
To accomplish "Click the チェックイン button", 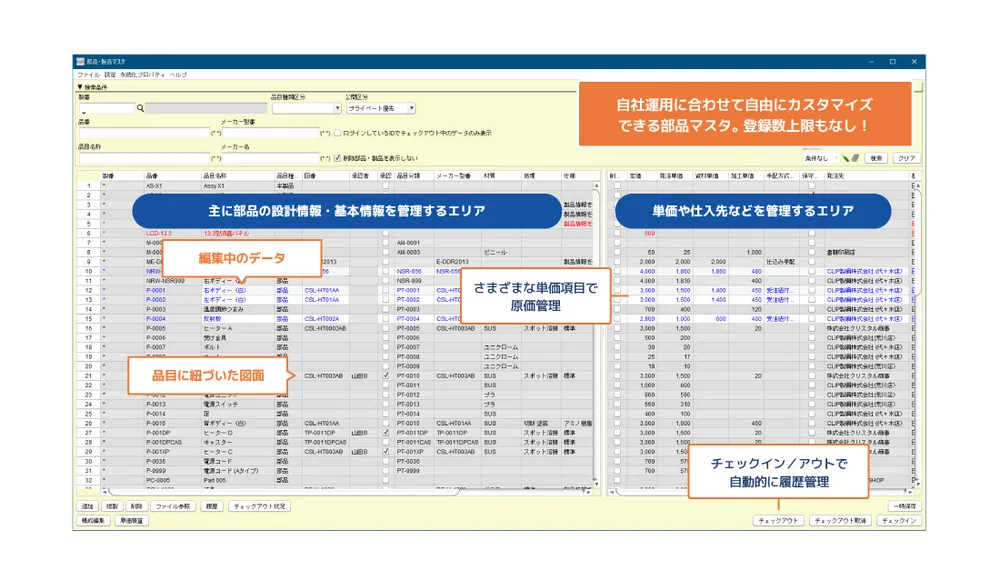I will point(899,521).
